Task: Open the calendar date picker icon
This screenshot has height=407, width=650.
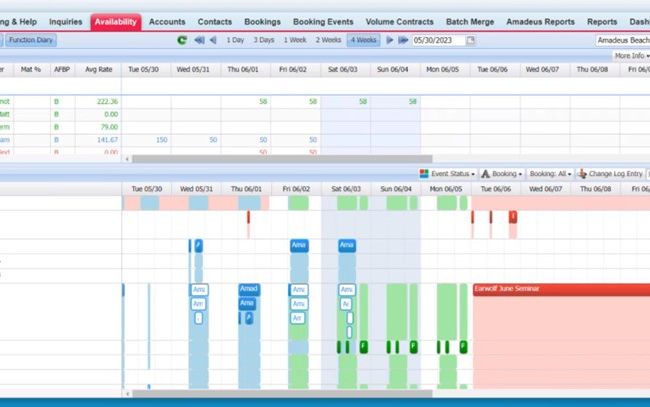Action: pyautogui.click(x=470, y=40)
